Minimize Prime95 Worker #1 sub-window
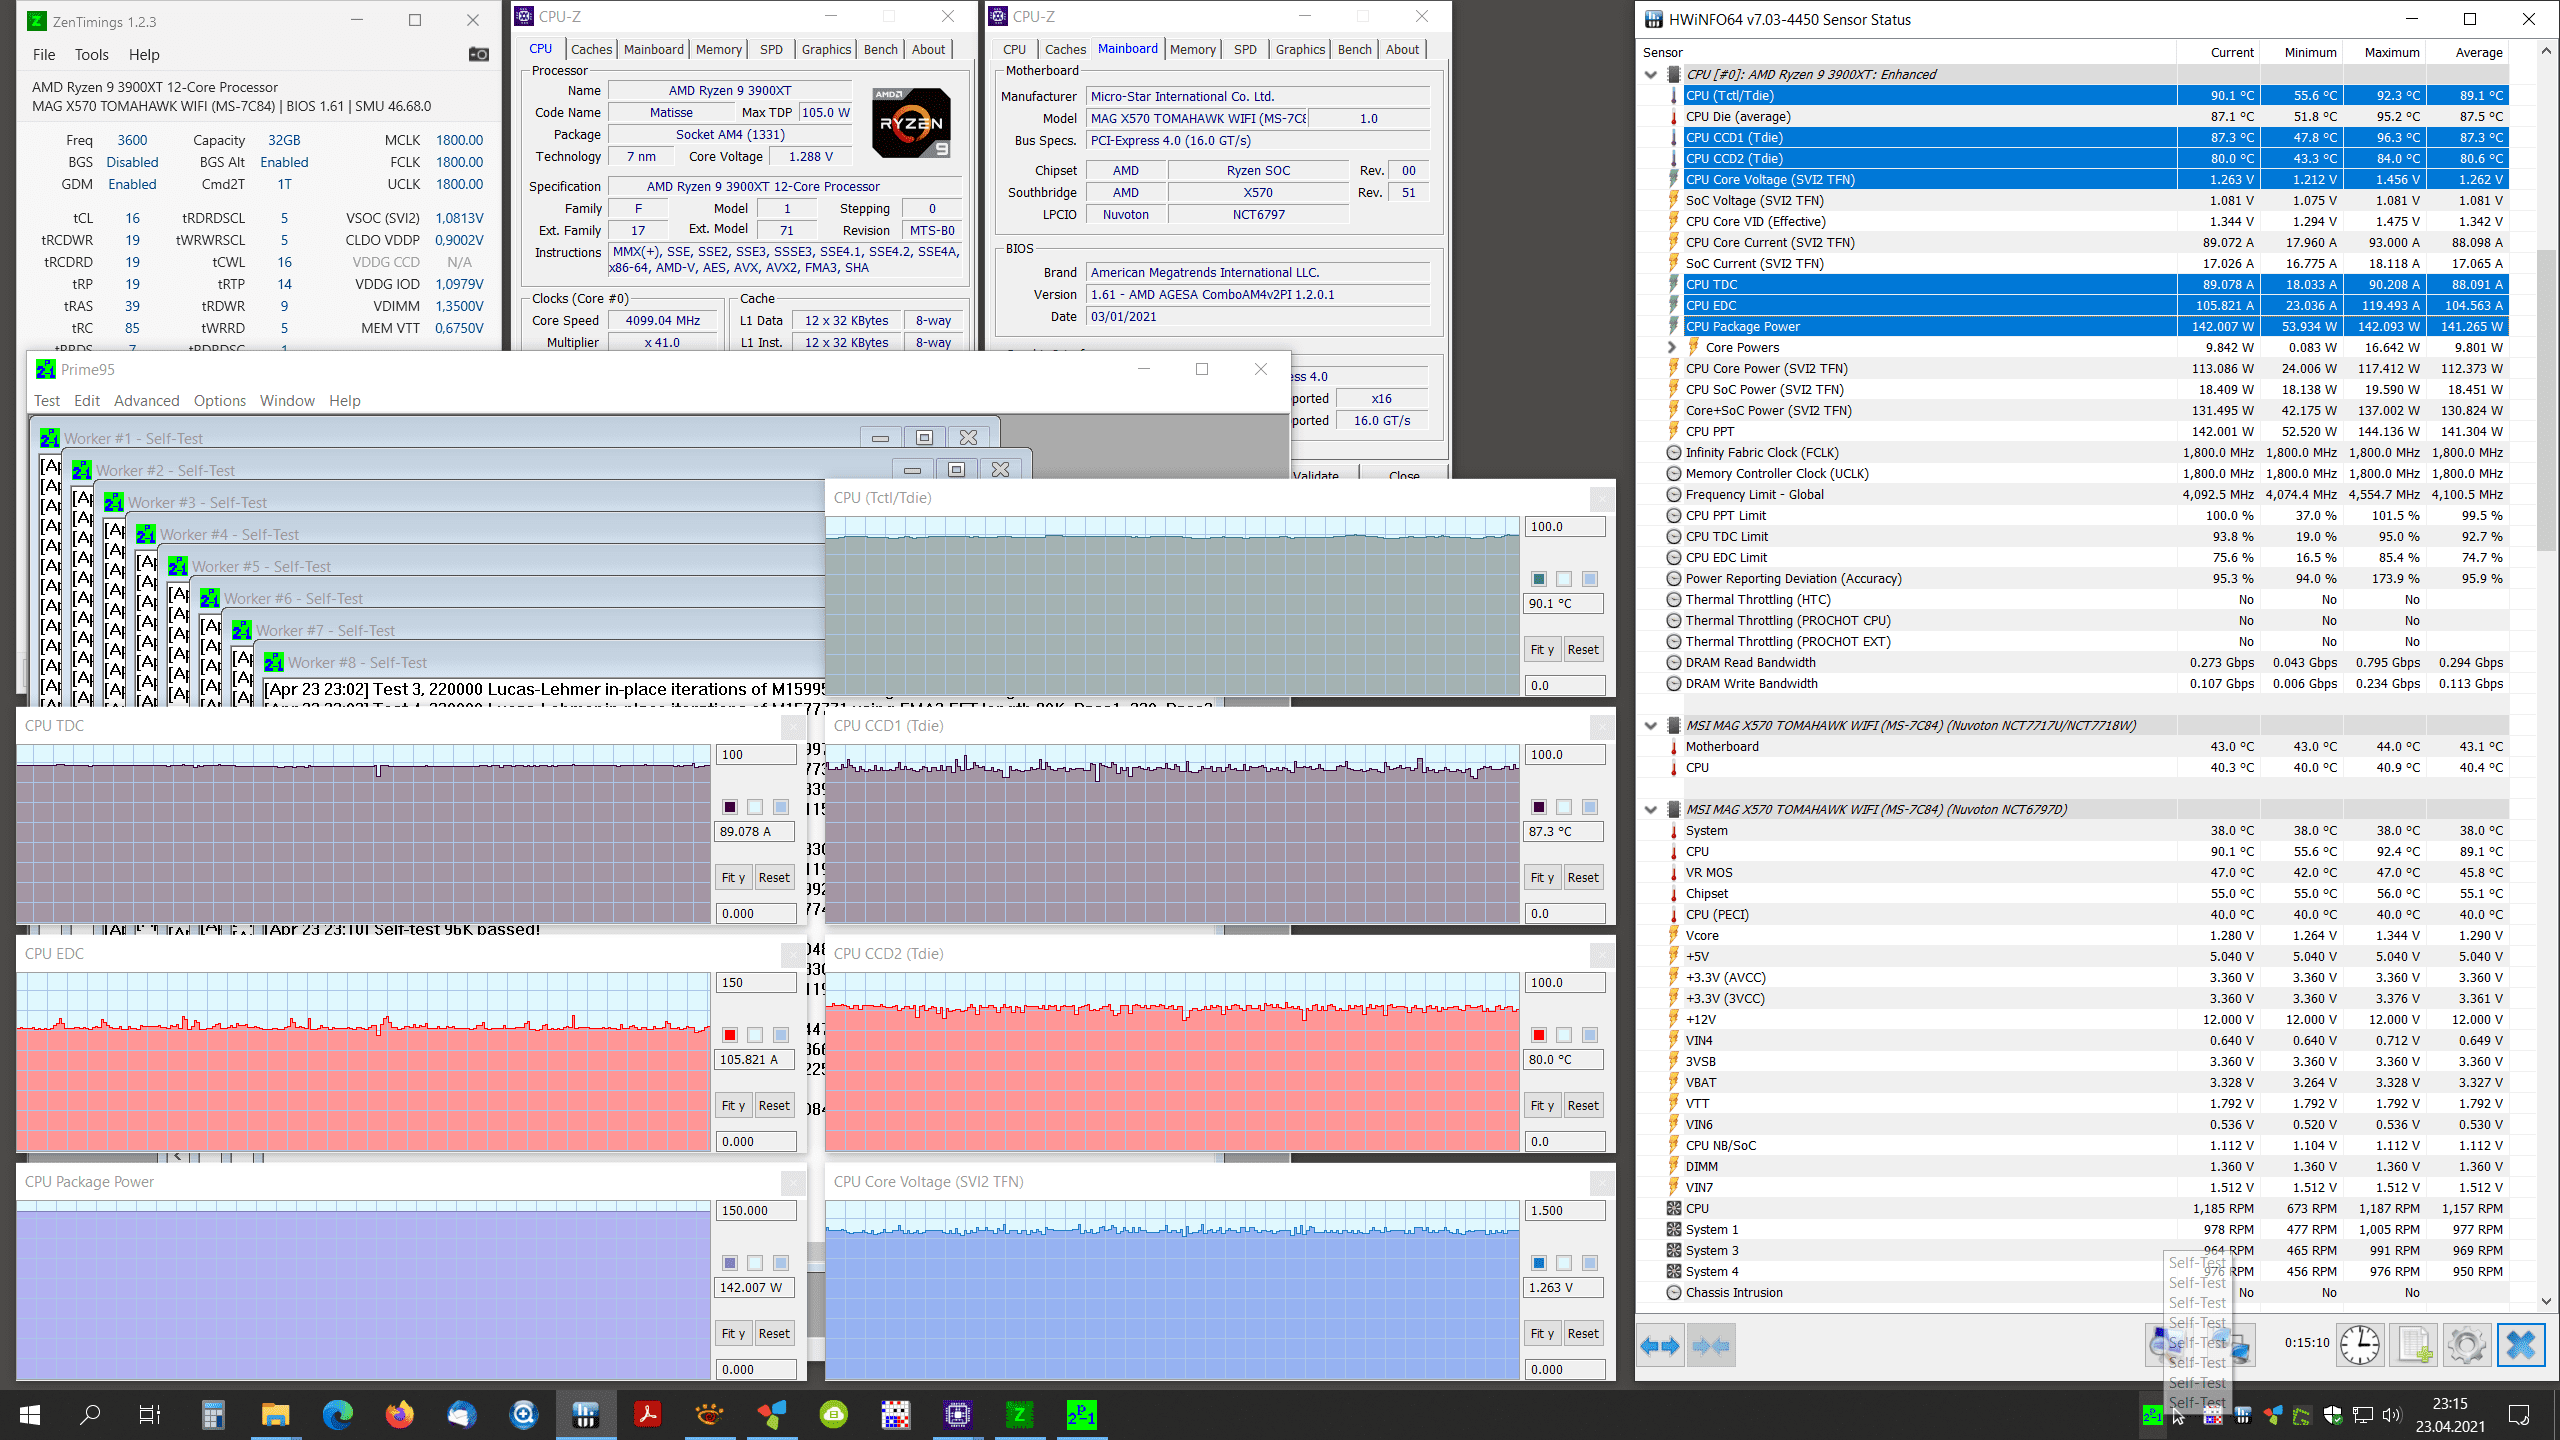 click(x=880, y=438)
